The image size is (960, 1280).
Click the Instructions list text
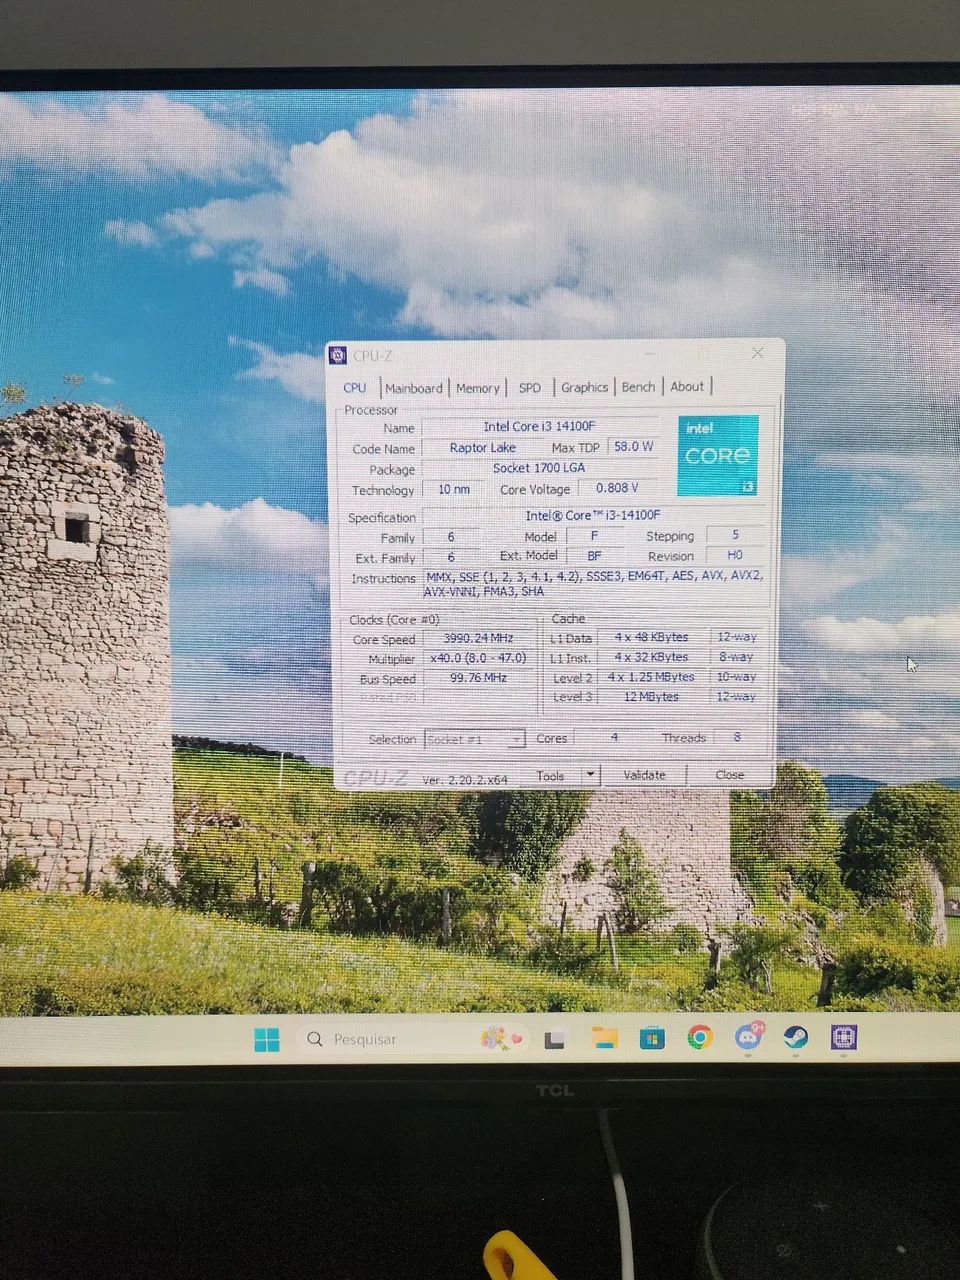pos(594,584)
